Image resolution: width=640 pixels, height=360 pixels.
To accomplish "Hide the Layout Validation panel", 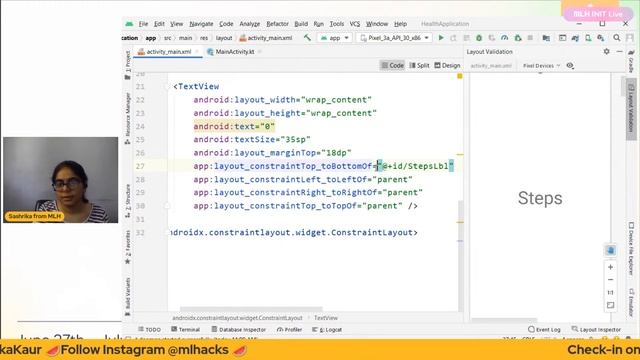I will 619,51.
